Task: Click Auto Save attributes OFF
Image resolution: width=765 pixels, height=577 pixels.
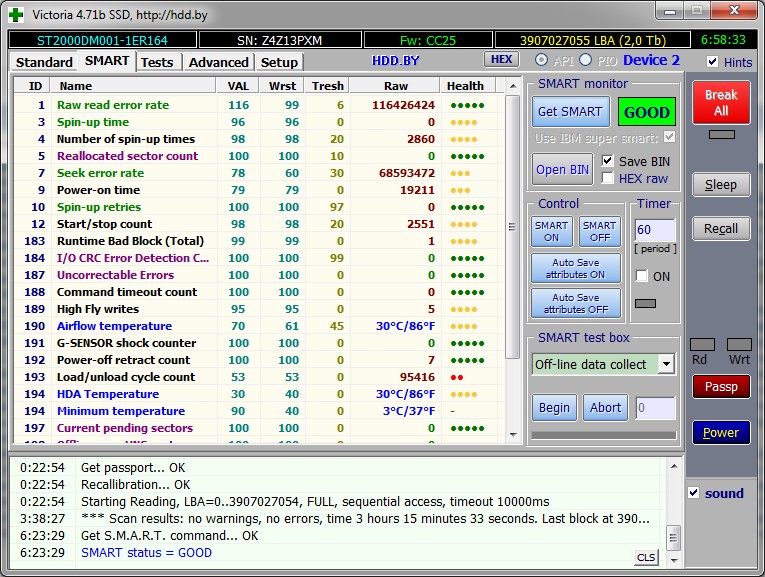Action: (x=576, y=303)
